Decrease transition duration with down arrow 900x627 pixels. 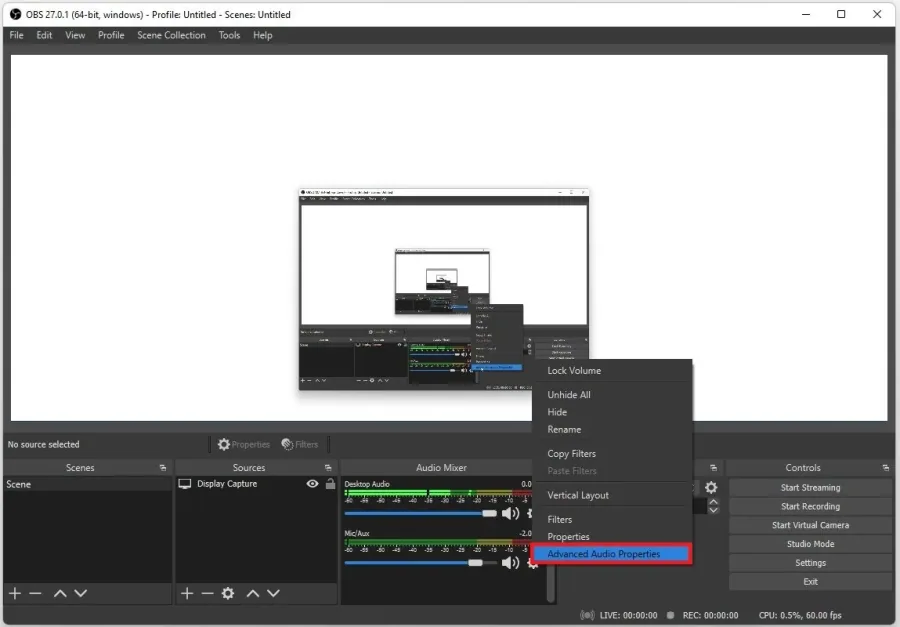[x=713, y=510]
